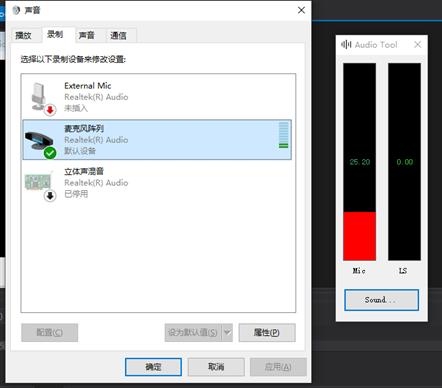Expand the 设为默认值 dropdown arrow
The width and height of the screenshot is (442, 388).
click(x=227, y=332)
